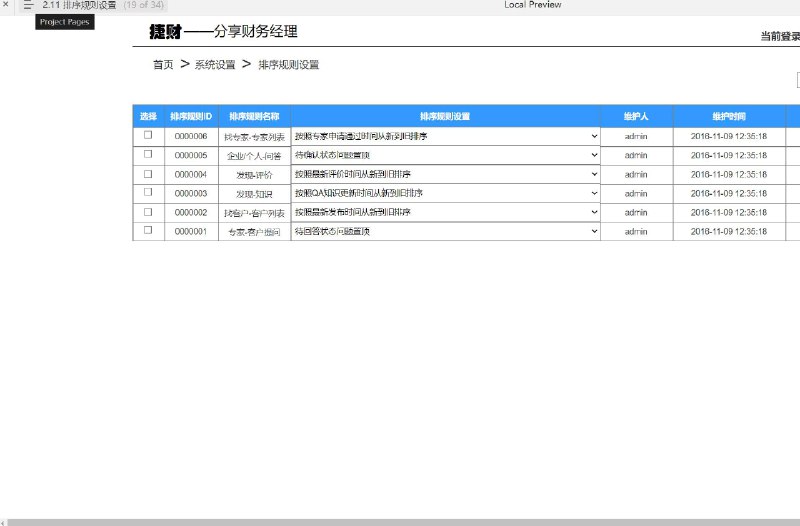The height and width of the screenshot is (526, 800).
Task: Tick checkbox for rule 0000004
Action: pos(148,174)
